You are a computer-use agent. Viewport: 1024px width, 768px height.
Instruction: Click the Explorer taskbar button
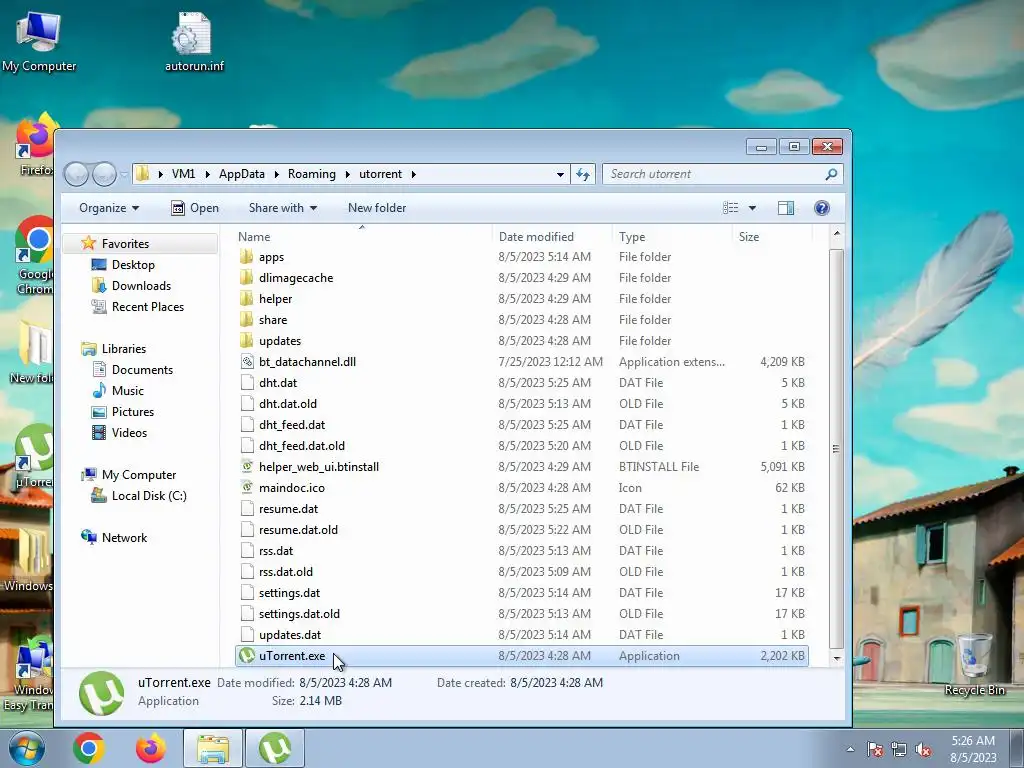(213, 748)
